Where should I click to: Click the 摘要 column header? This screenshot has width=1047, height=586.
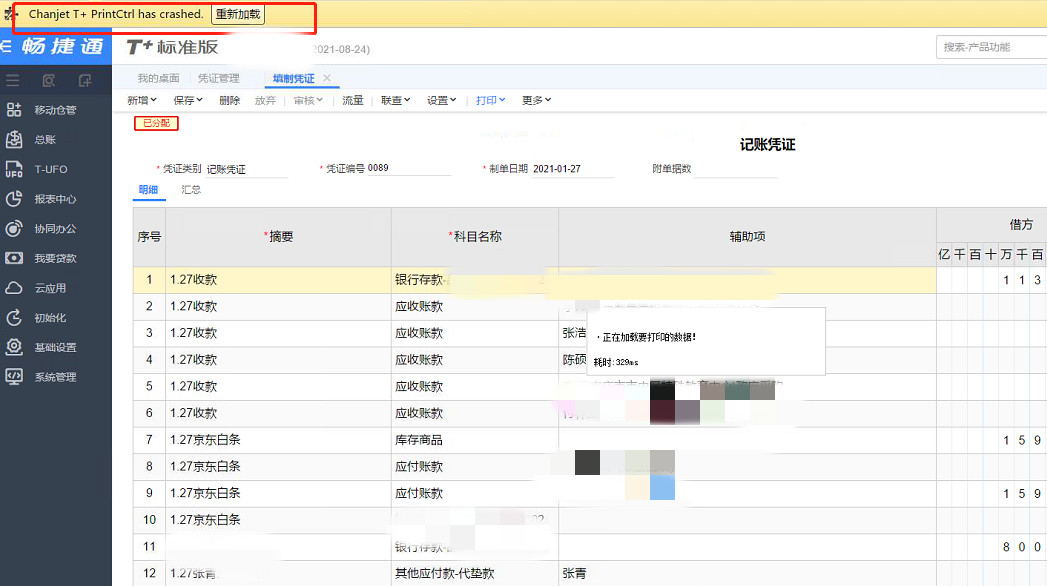(278, 237)
